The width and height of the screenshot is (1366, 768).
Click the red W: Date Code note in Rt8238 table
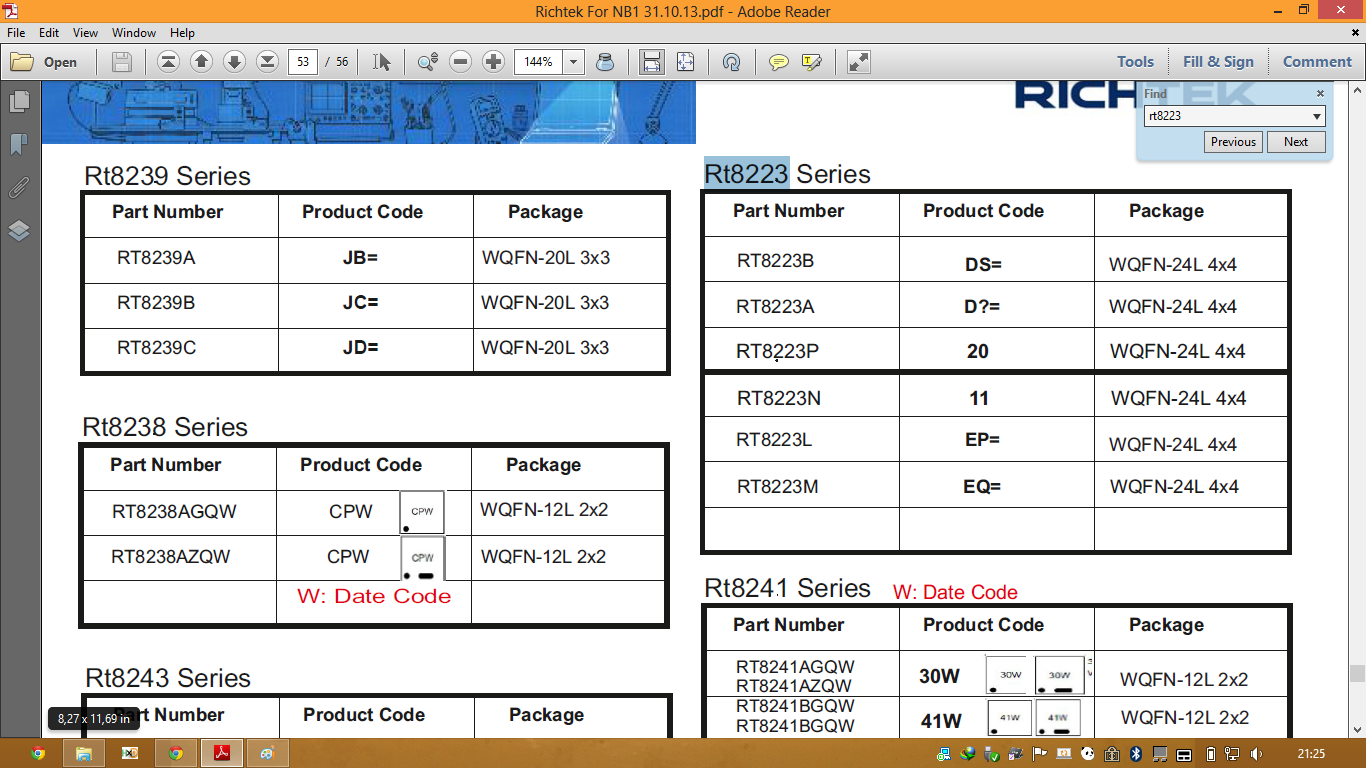374,596
